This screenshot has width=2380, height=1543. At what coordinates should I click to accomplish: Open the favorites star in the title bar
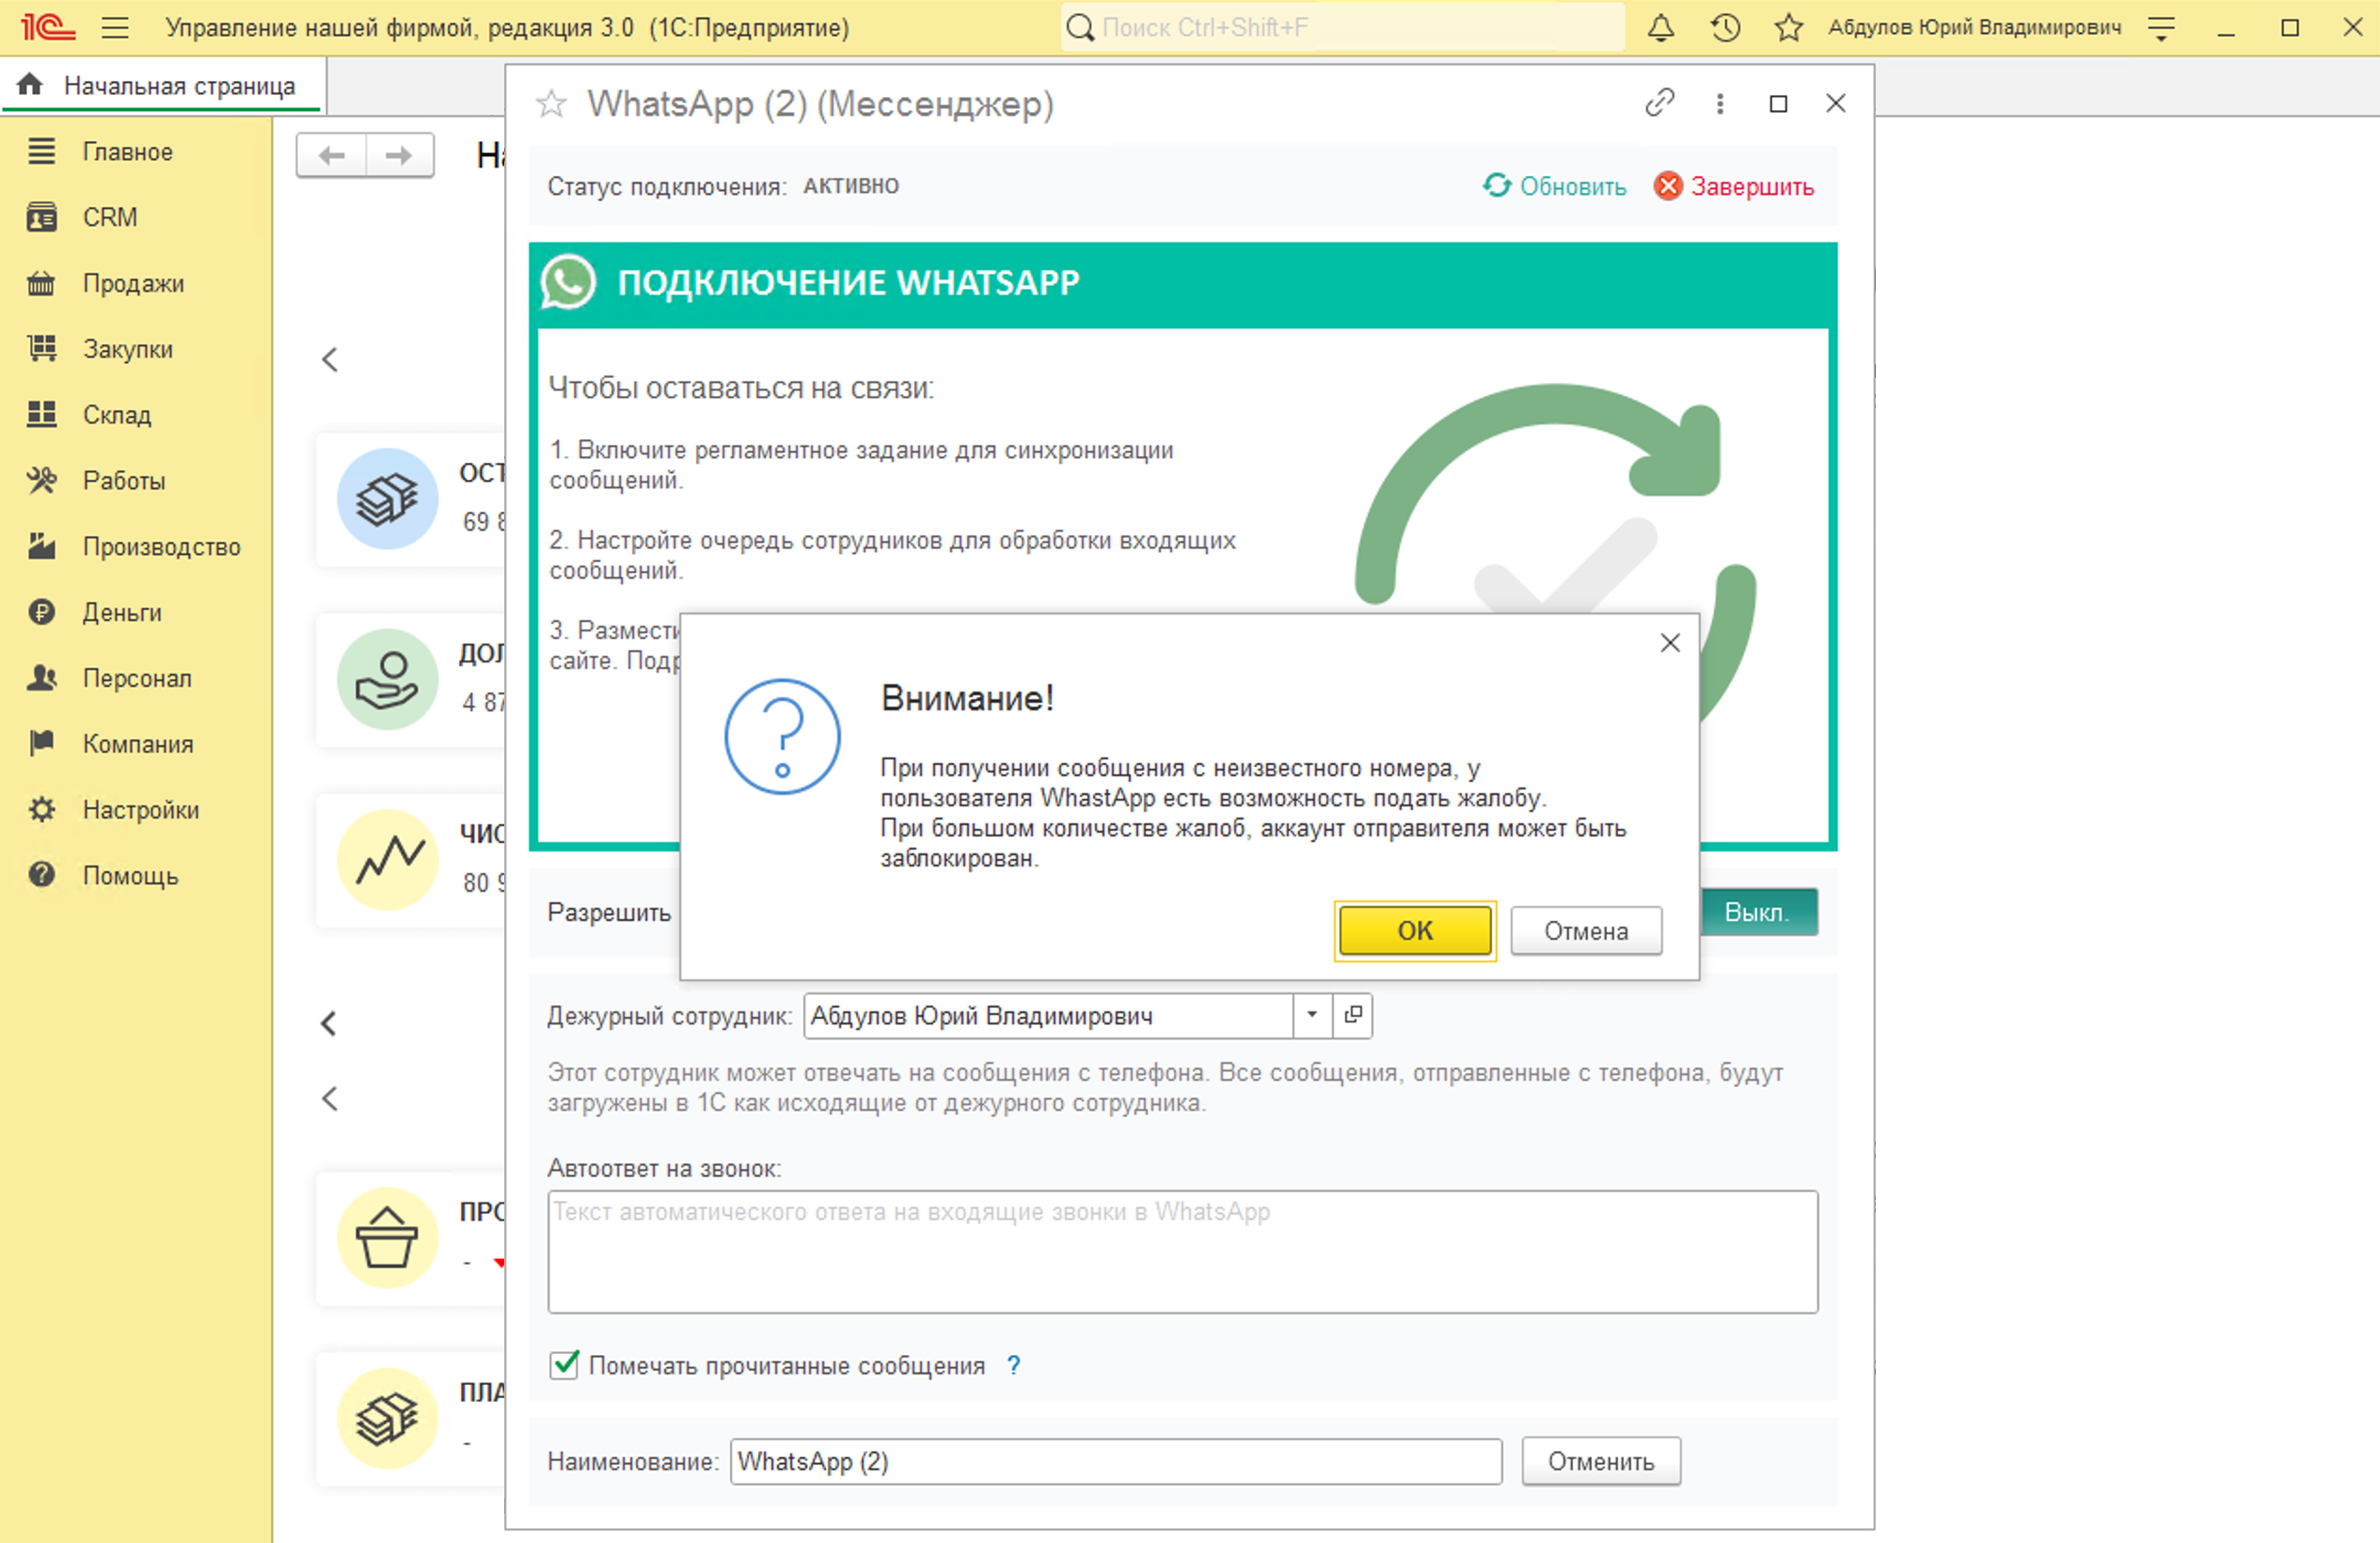point(1787,27)
